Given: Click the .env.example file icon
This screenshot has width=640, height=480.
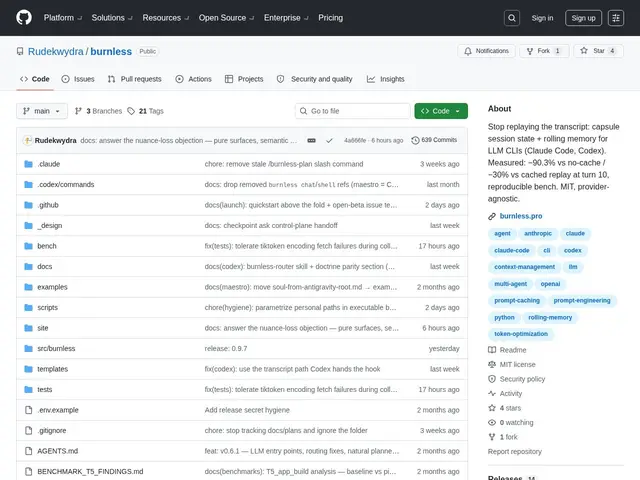Looking at the screenshot, I should point(29,410).
